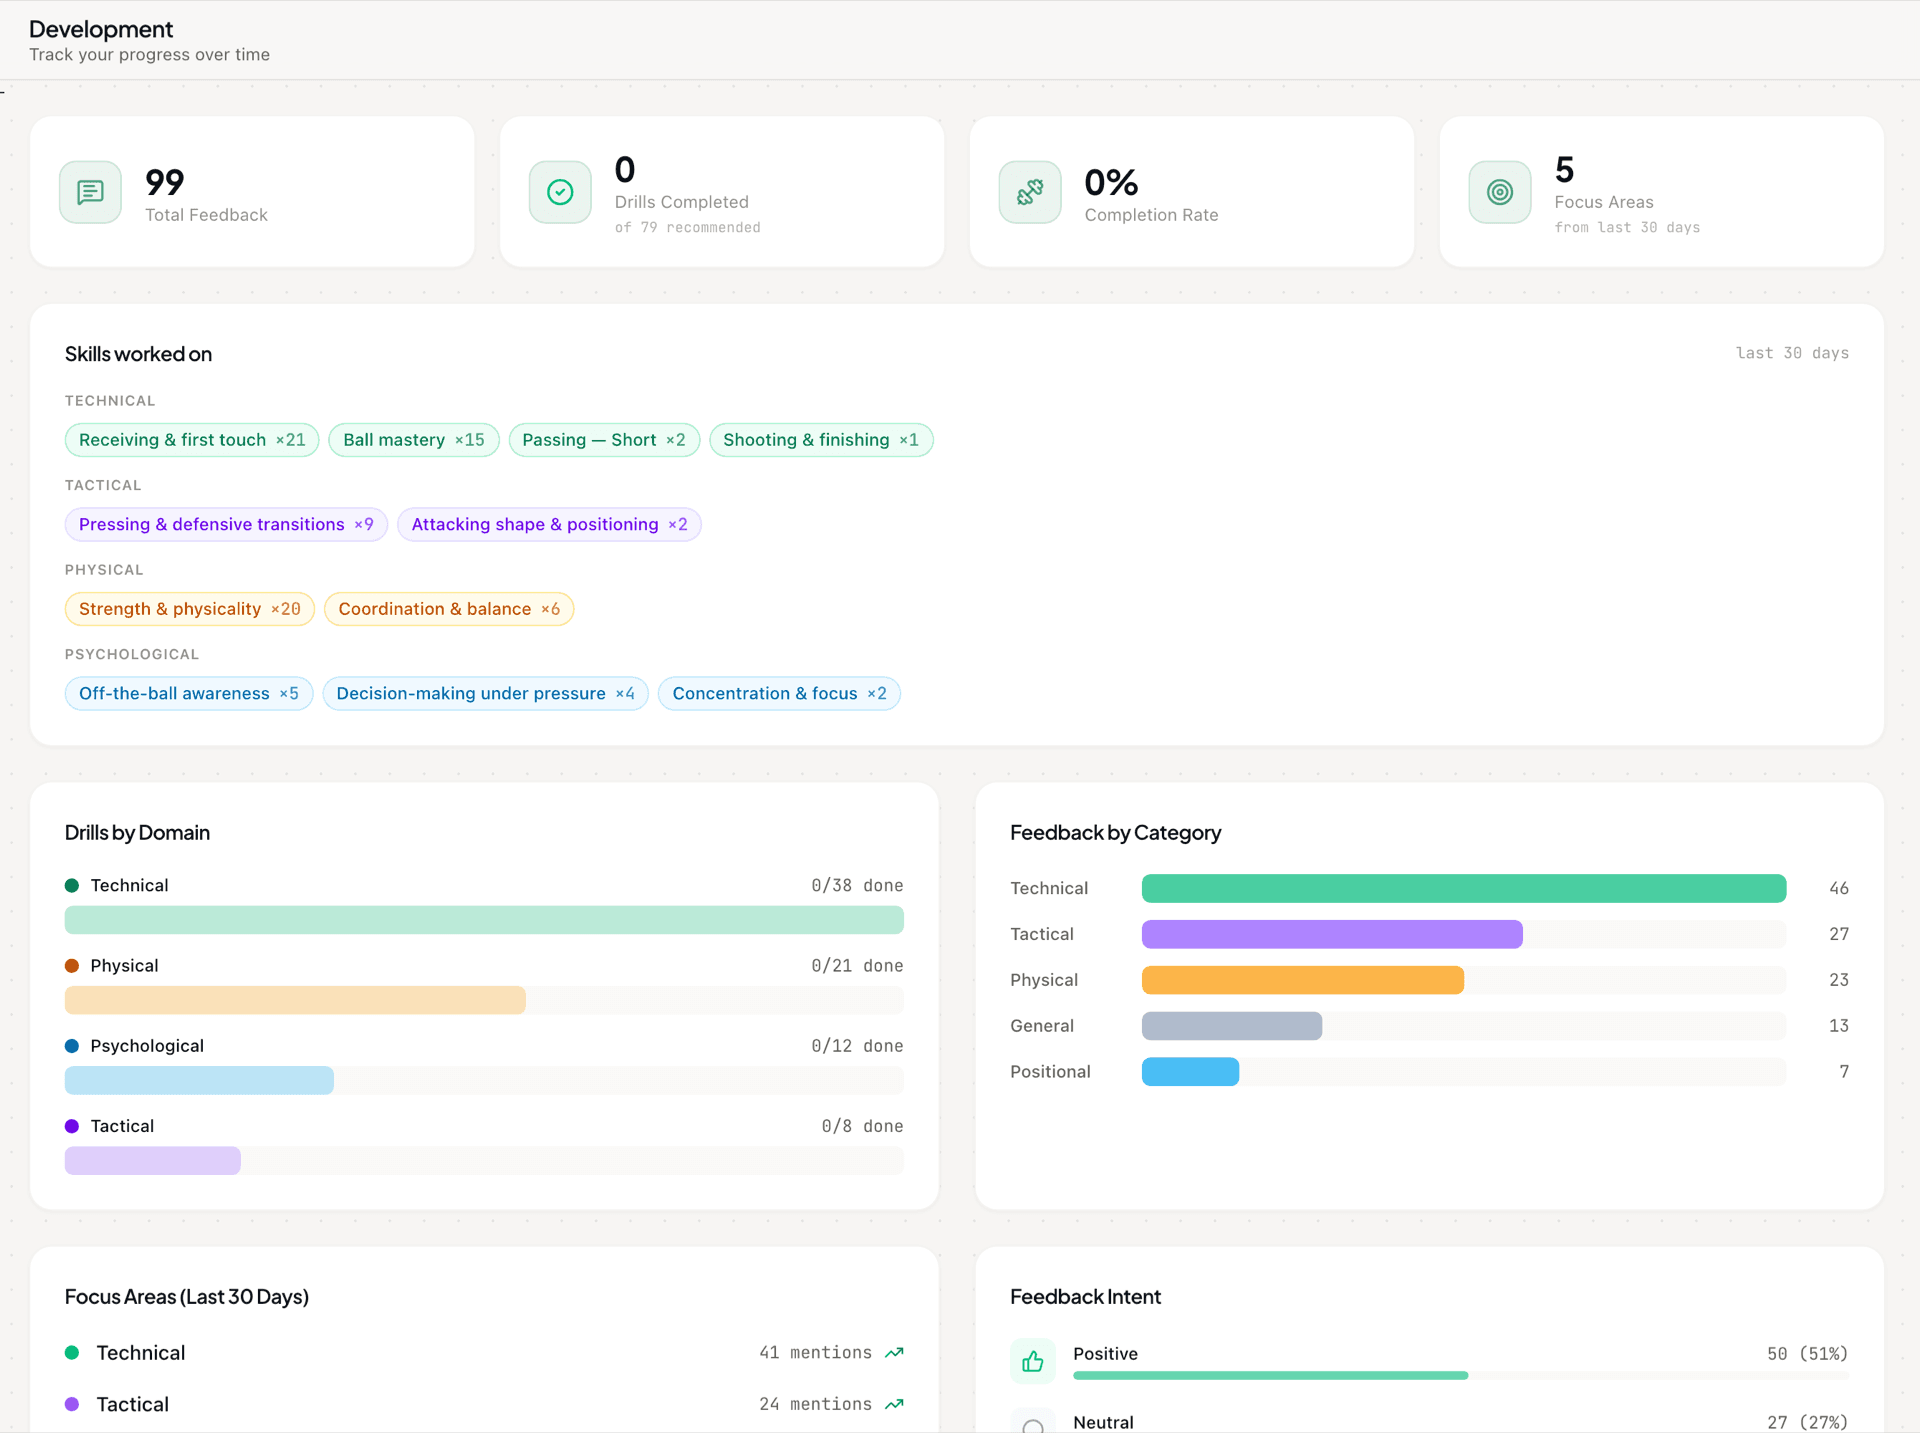This screenshot has width=1920, height=1433.
Task: Select the Ball mastery ×15 tag
Action: pyautogui.click(x=414, y=440)
